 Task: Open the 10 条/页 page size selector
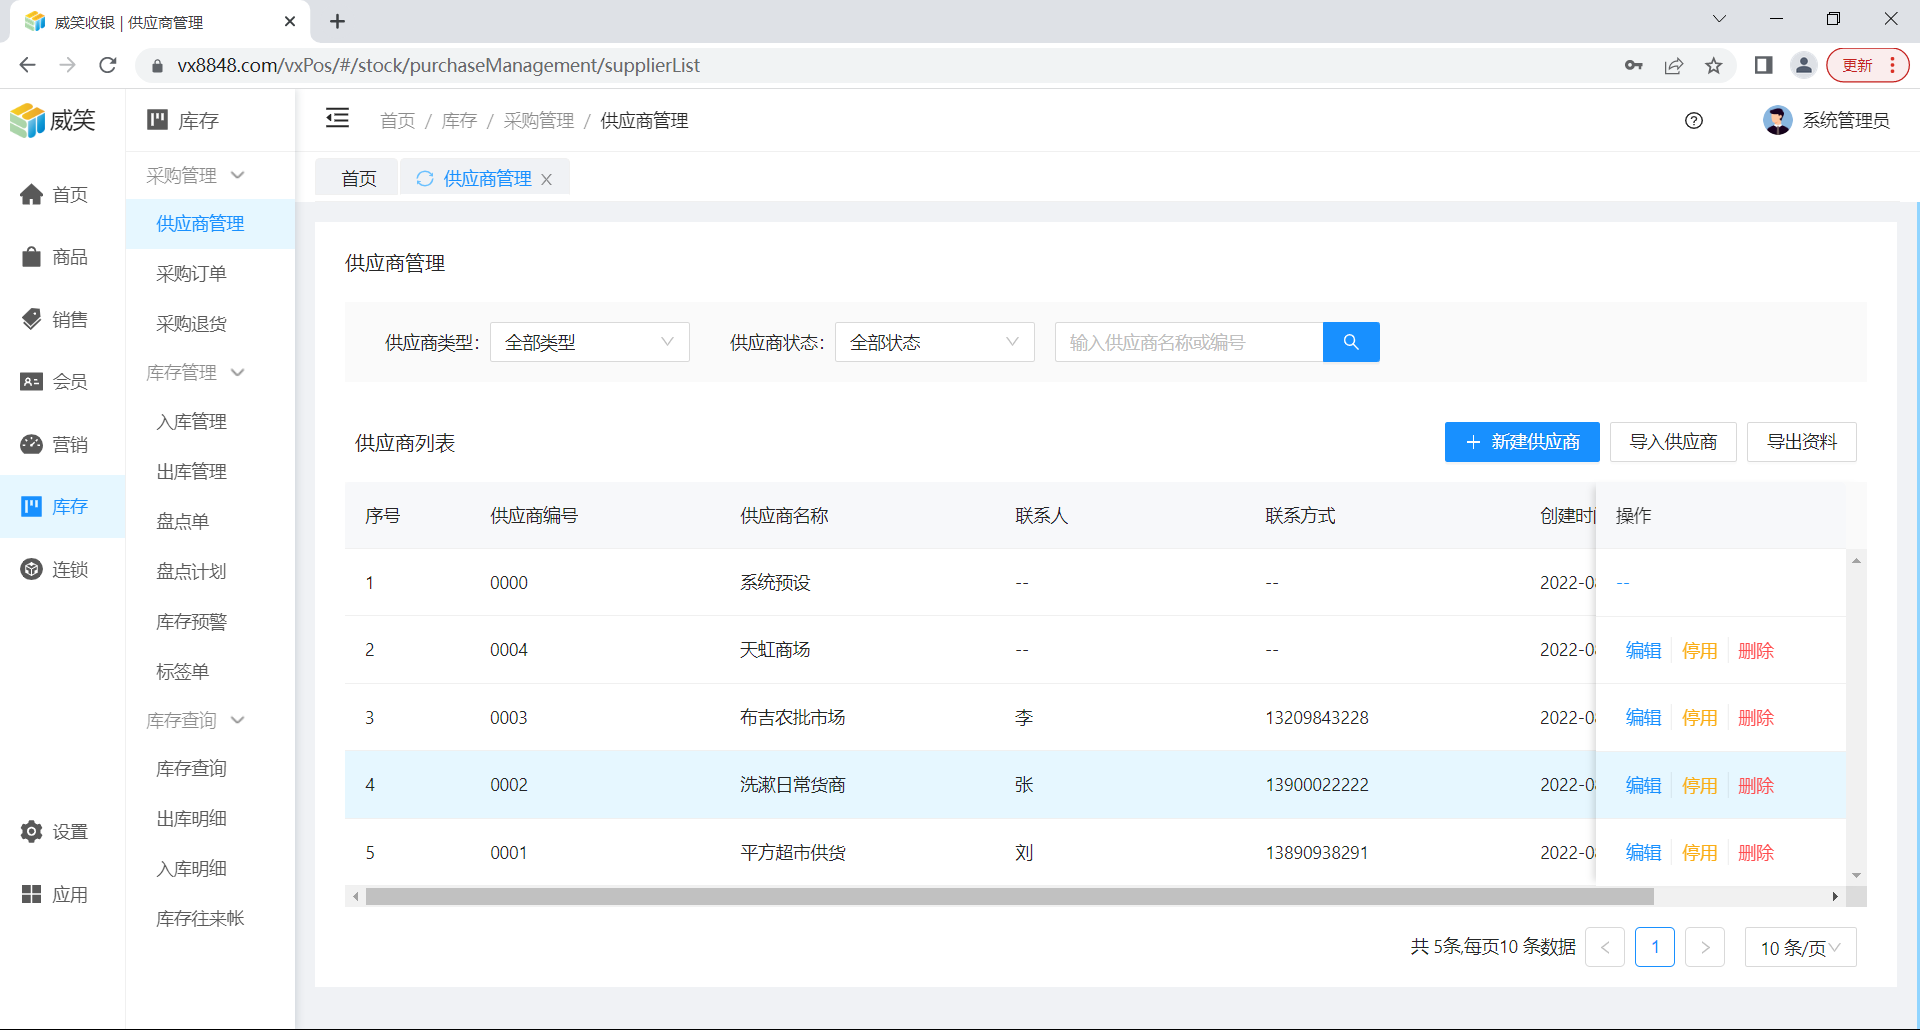(x=1800, y=947)
